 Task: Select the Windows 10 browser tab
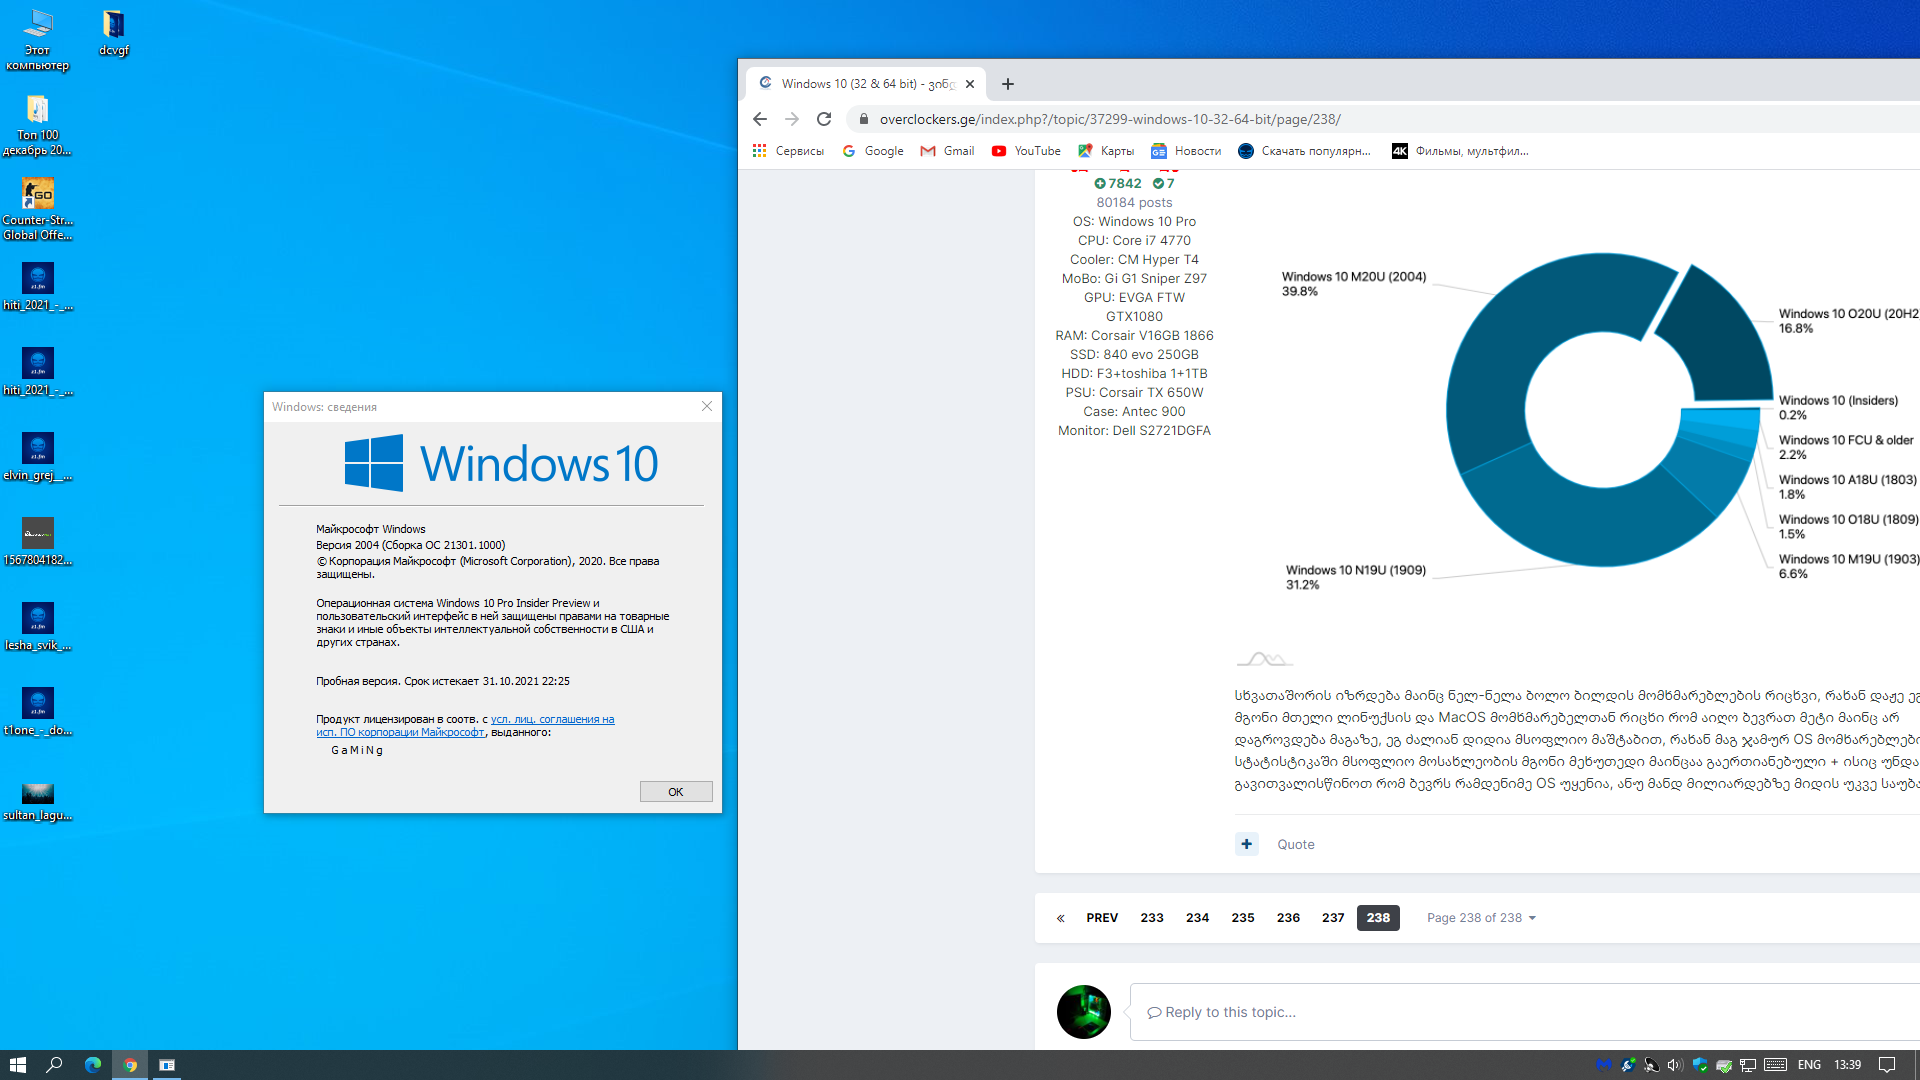[865, 84]
